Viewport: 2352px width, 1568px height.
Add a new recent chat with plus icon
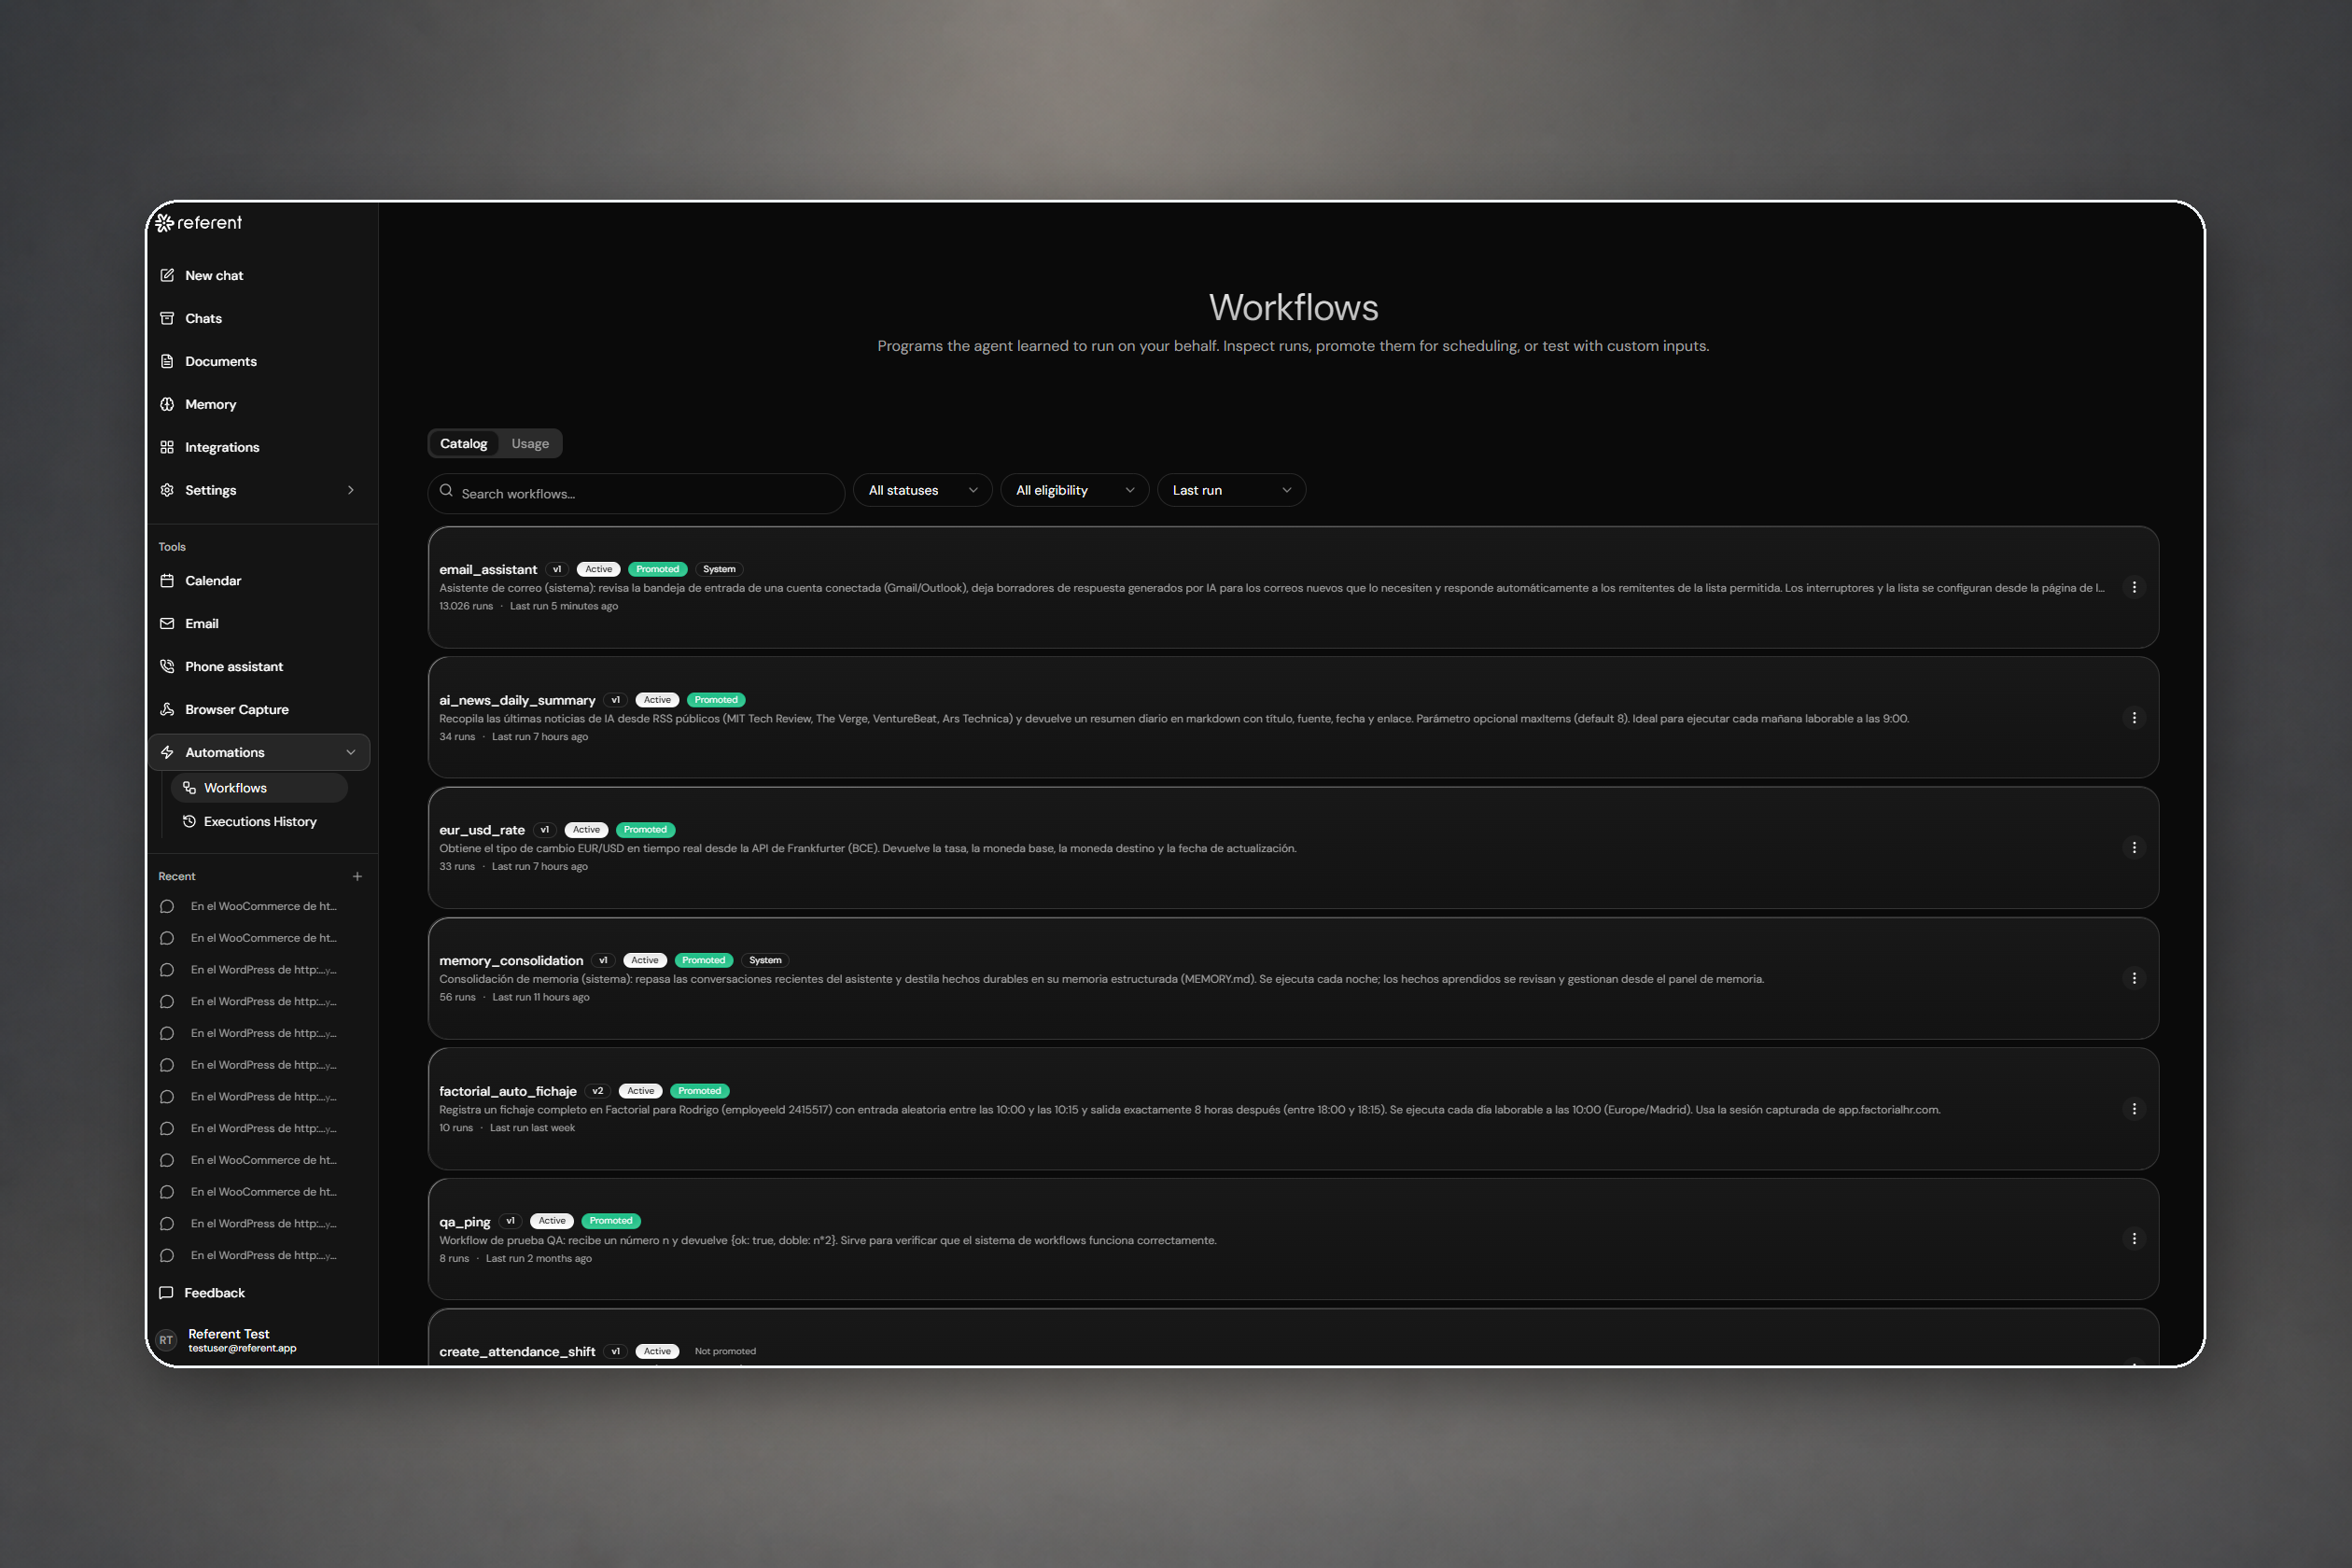(357, 876)
